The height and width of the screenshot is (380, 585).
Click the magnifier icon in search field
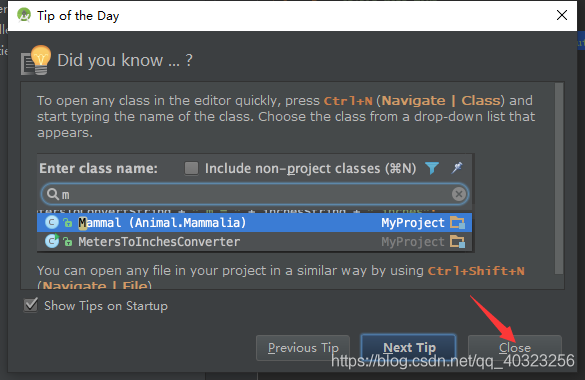[x=52, y=194]
